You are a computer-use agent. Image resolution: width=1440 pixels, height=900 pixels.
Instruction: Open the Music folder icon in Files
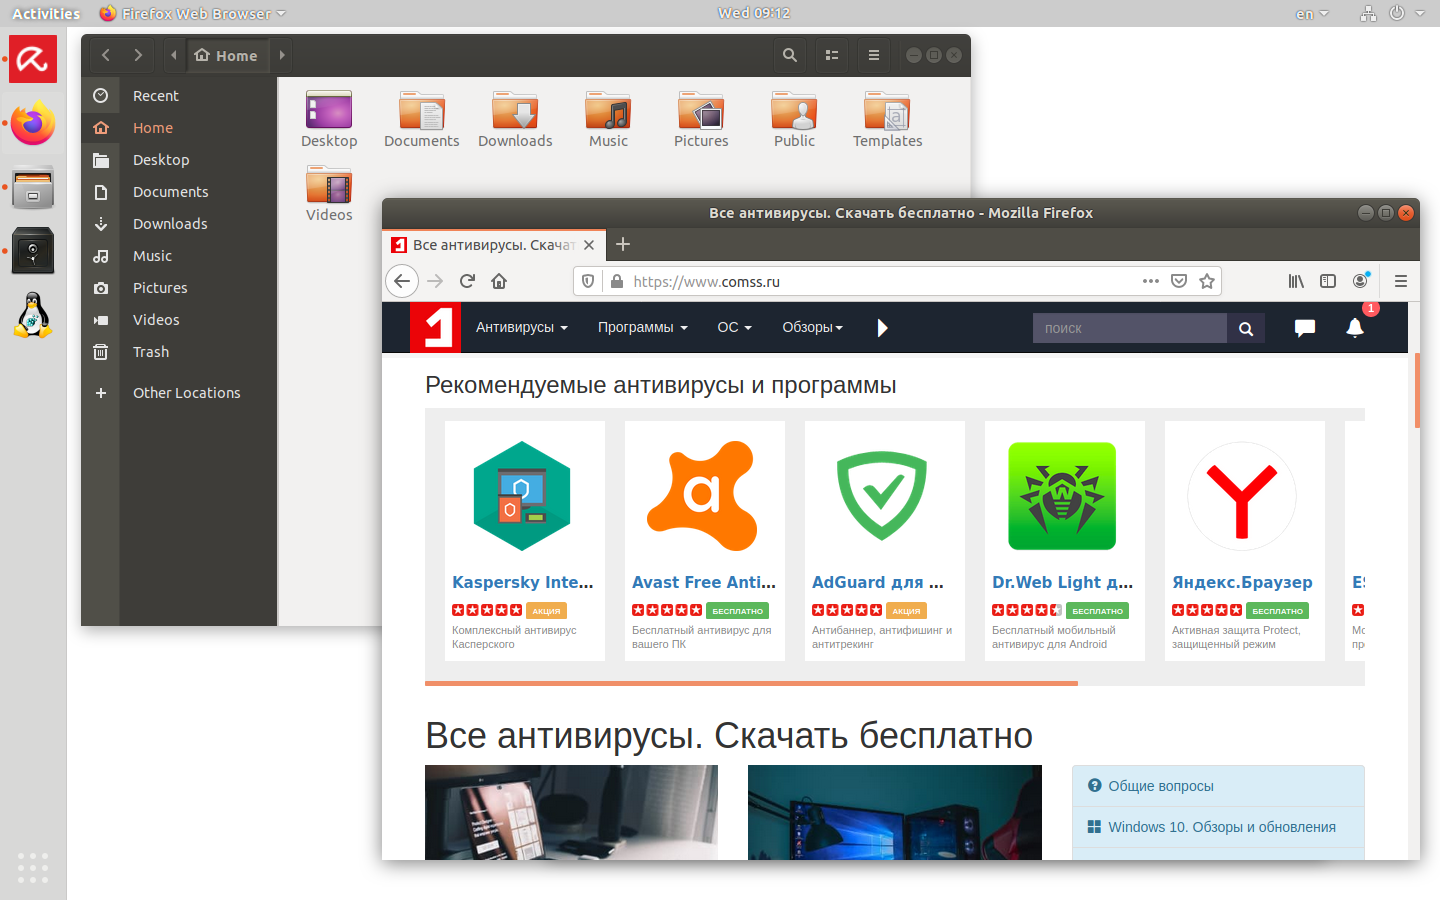(x=608, y=120)
